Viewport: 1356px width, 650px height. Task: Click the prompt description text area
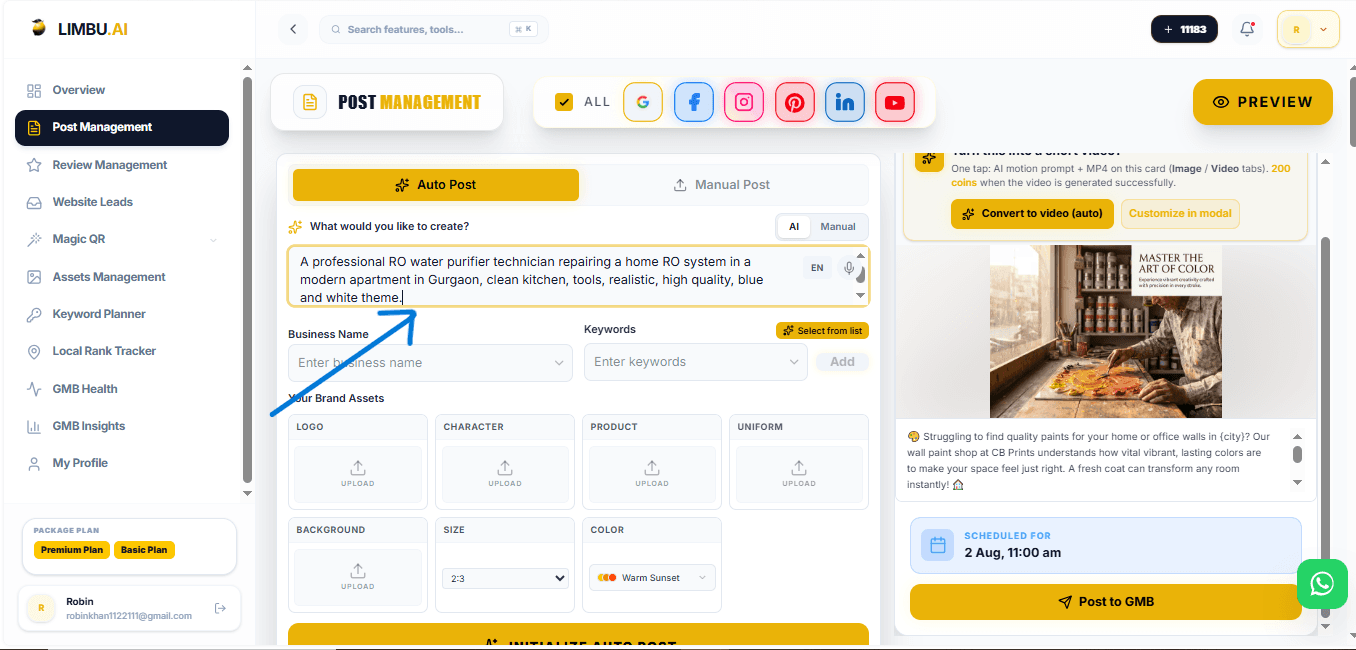pos(578,277)
